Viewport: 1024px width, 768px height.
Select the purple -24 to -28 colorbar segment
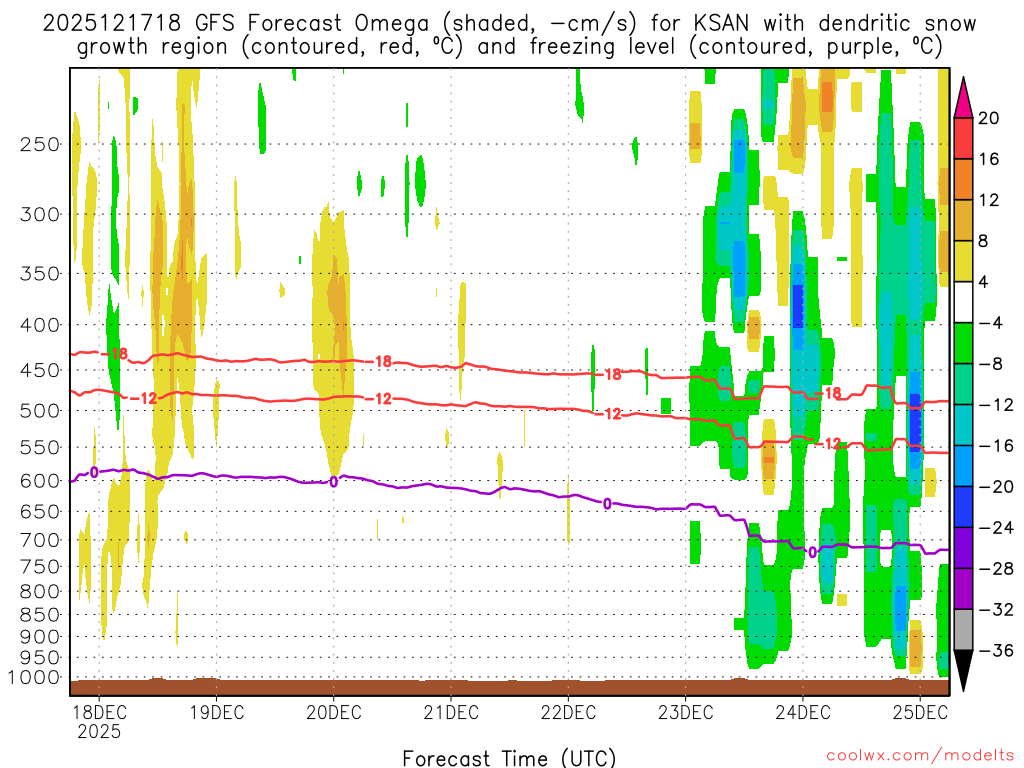963,548
